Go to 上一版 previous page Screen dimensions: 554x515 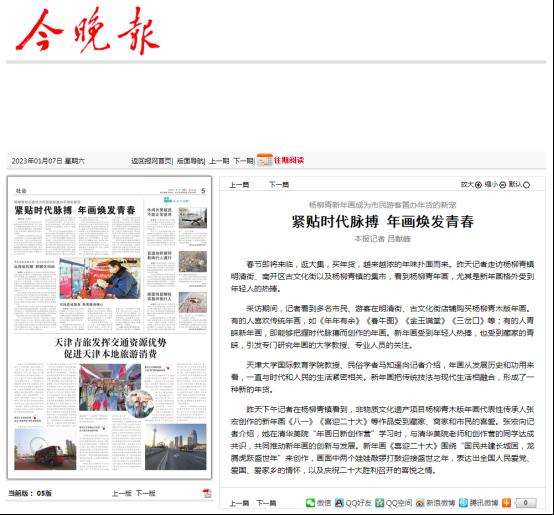[122, 493]
